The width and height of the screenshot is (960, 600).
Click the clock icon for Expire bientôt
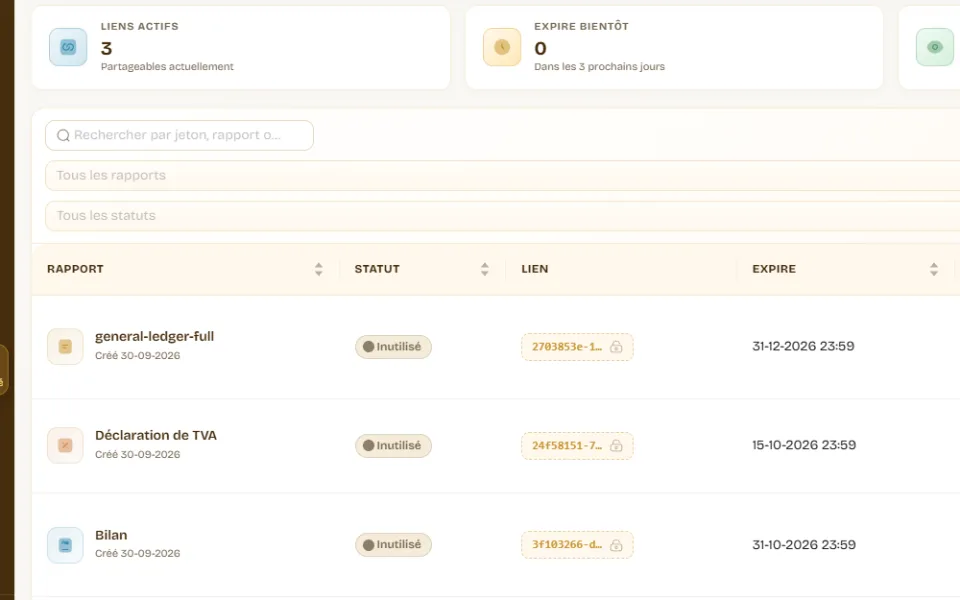pyautogui.click(x=501, y=47)
